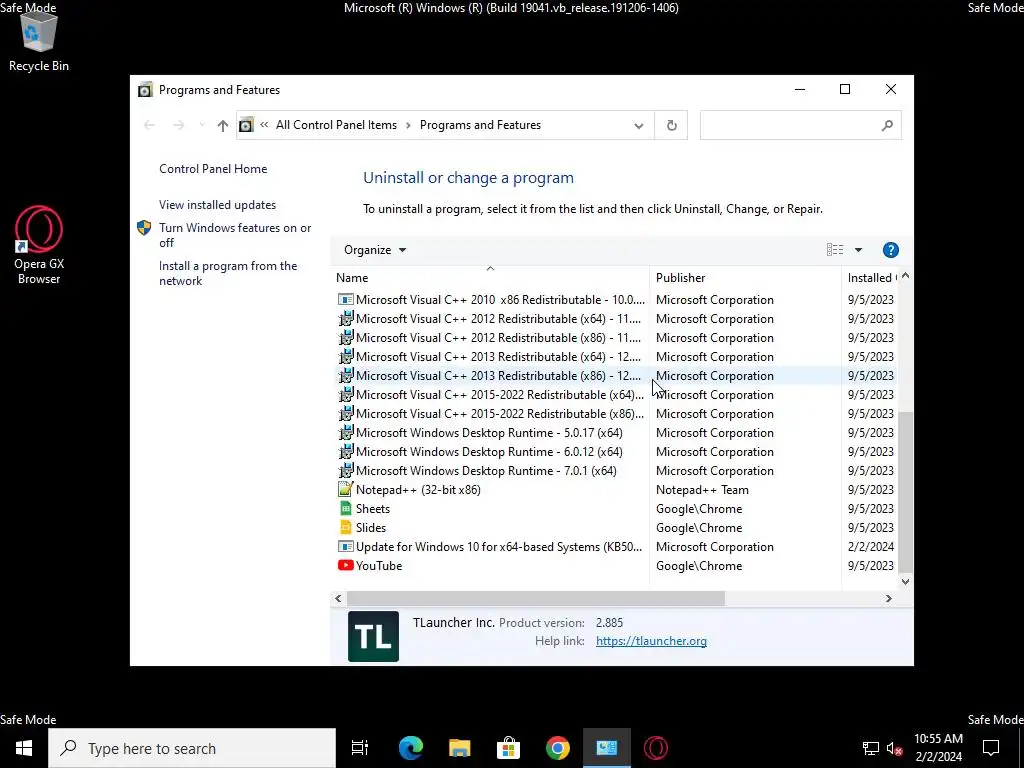Expand the view options dropdown arrow
This screenshot has width=1024, height=768.
click(x=858, y=250)
